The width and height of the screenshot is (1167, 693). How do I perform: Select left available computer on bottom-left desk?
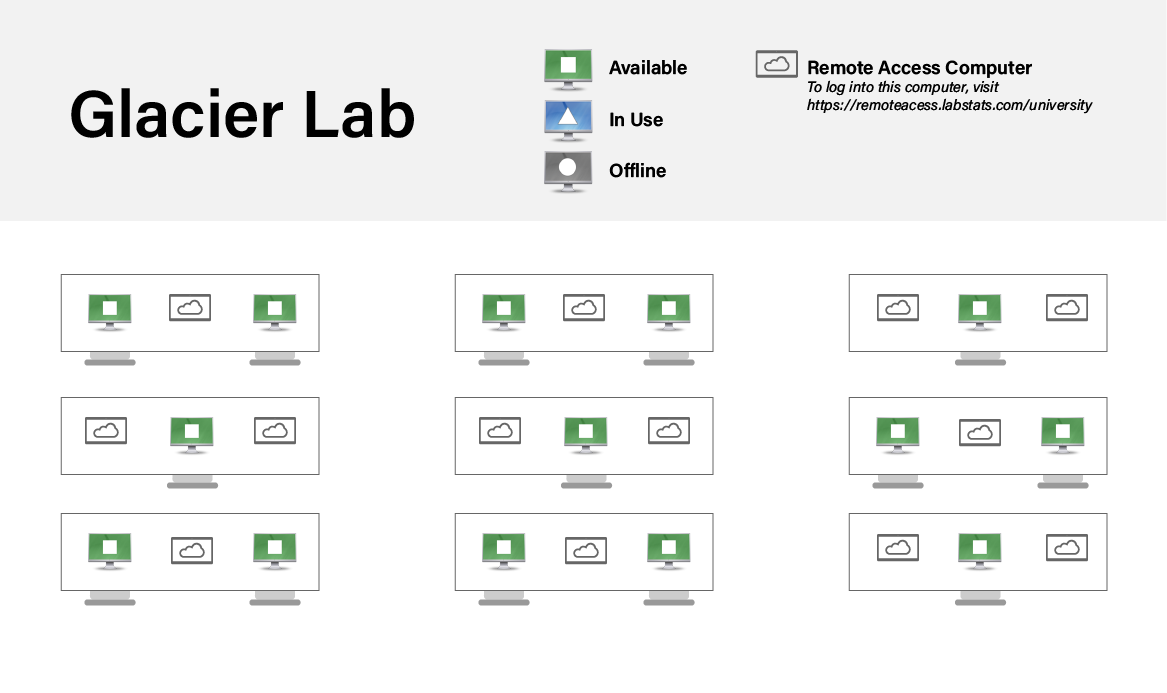(x=110, y=551)
